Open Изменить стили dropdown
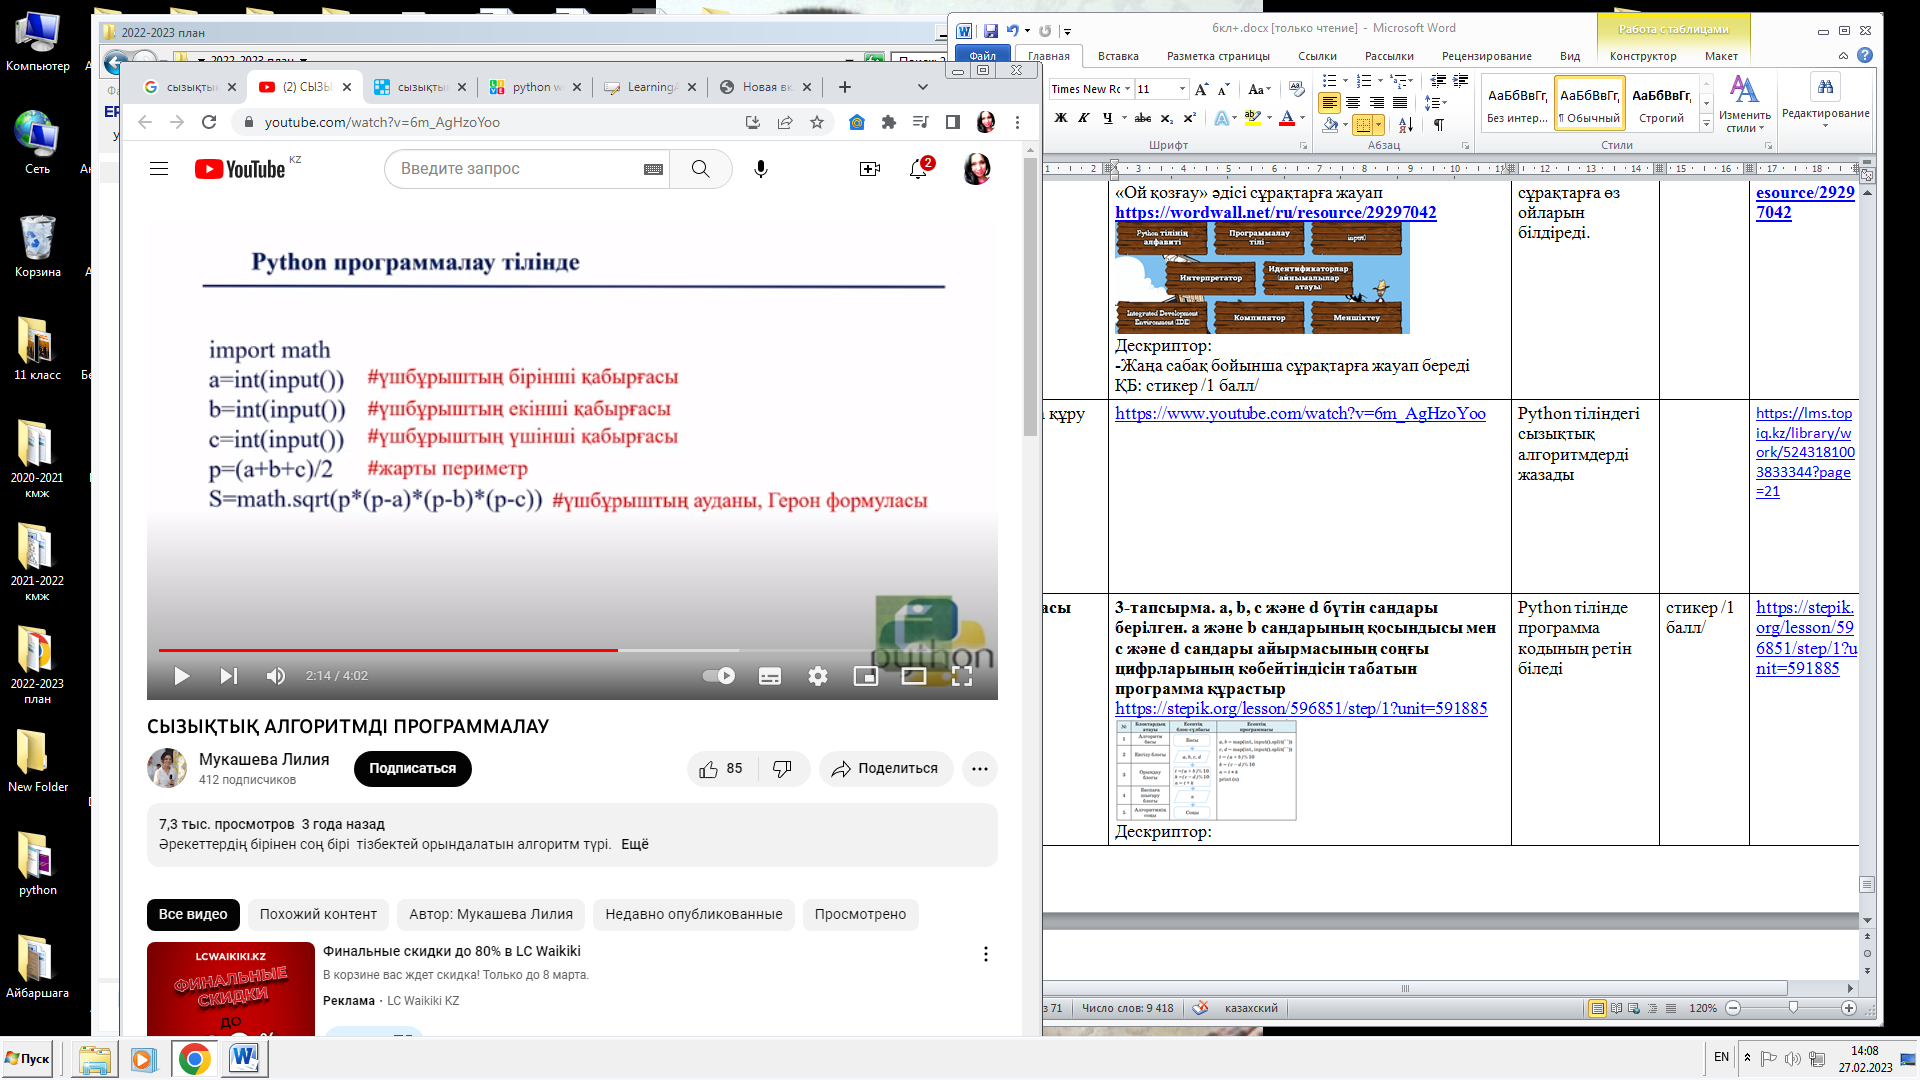This screenshot has width=1920, height=1080. point(1745,105)
